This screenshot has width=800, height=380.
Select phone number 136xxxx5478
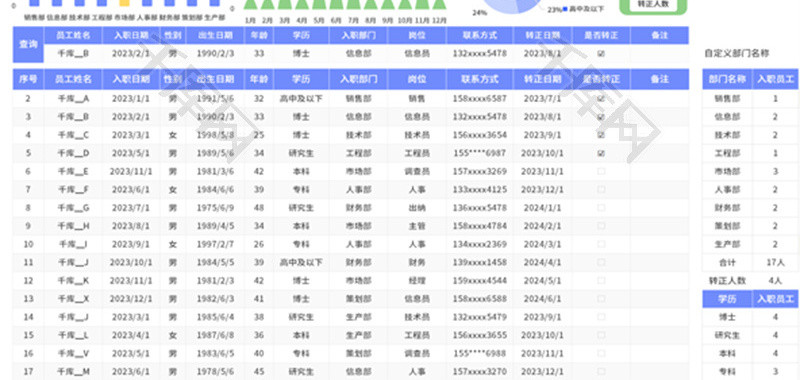480,208
